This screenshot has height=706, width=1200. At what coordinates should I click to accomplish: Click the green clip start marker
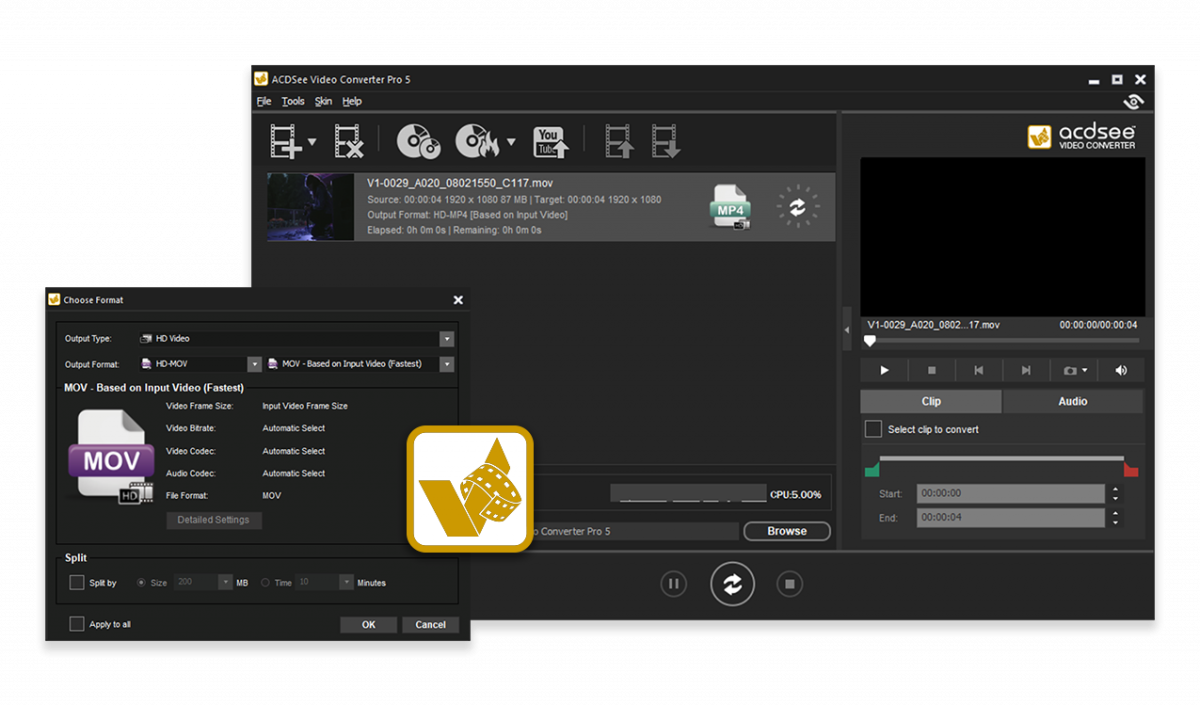(871, 470)
